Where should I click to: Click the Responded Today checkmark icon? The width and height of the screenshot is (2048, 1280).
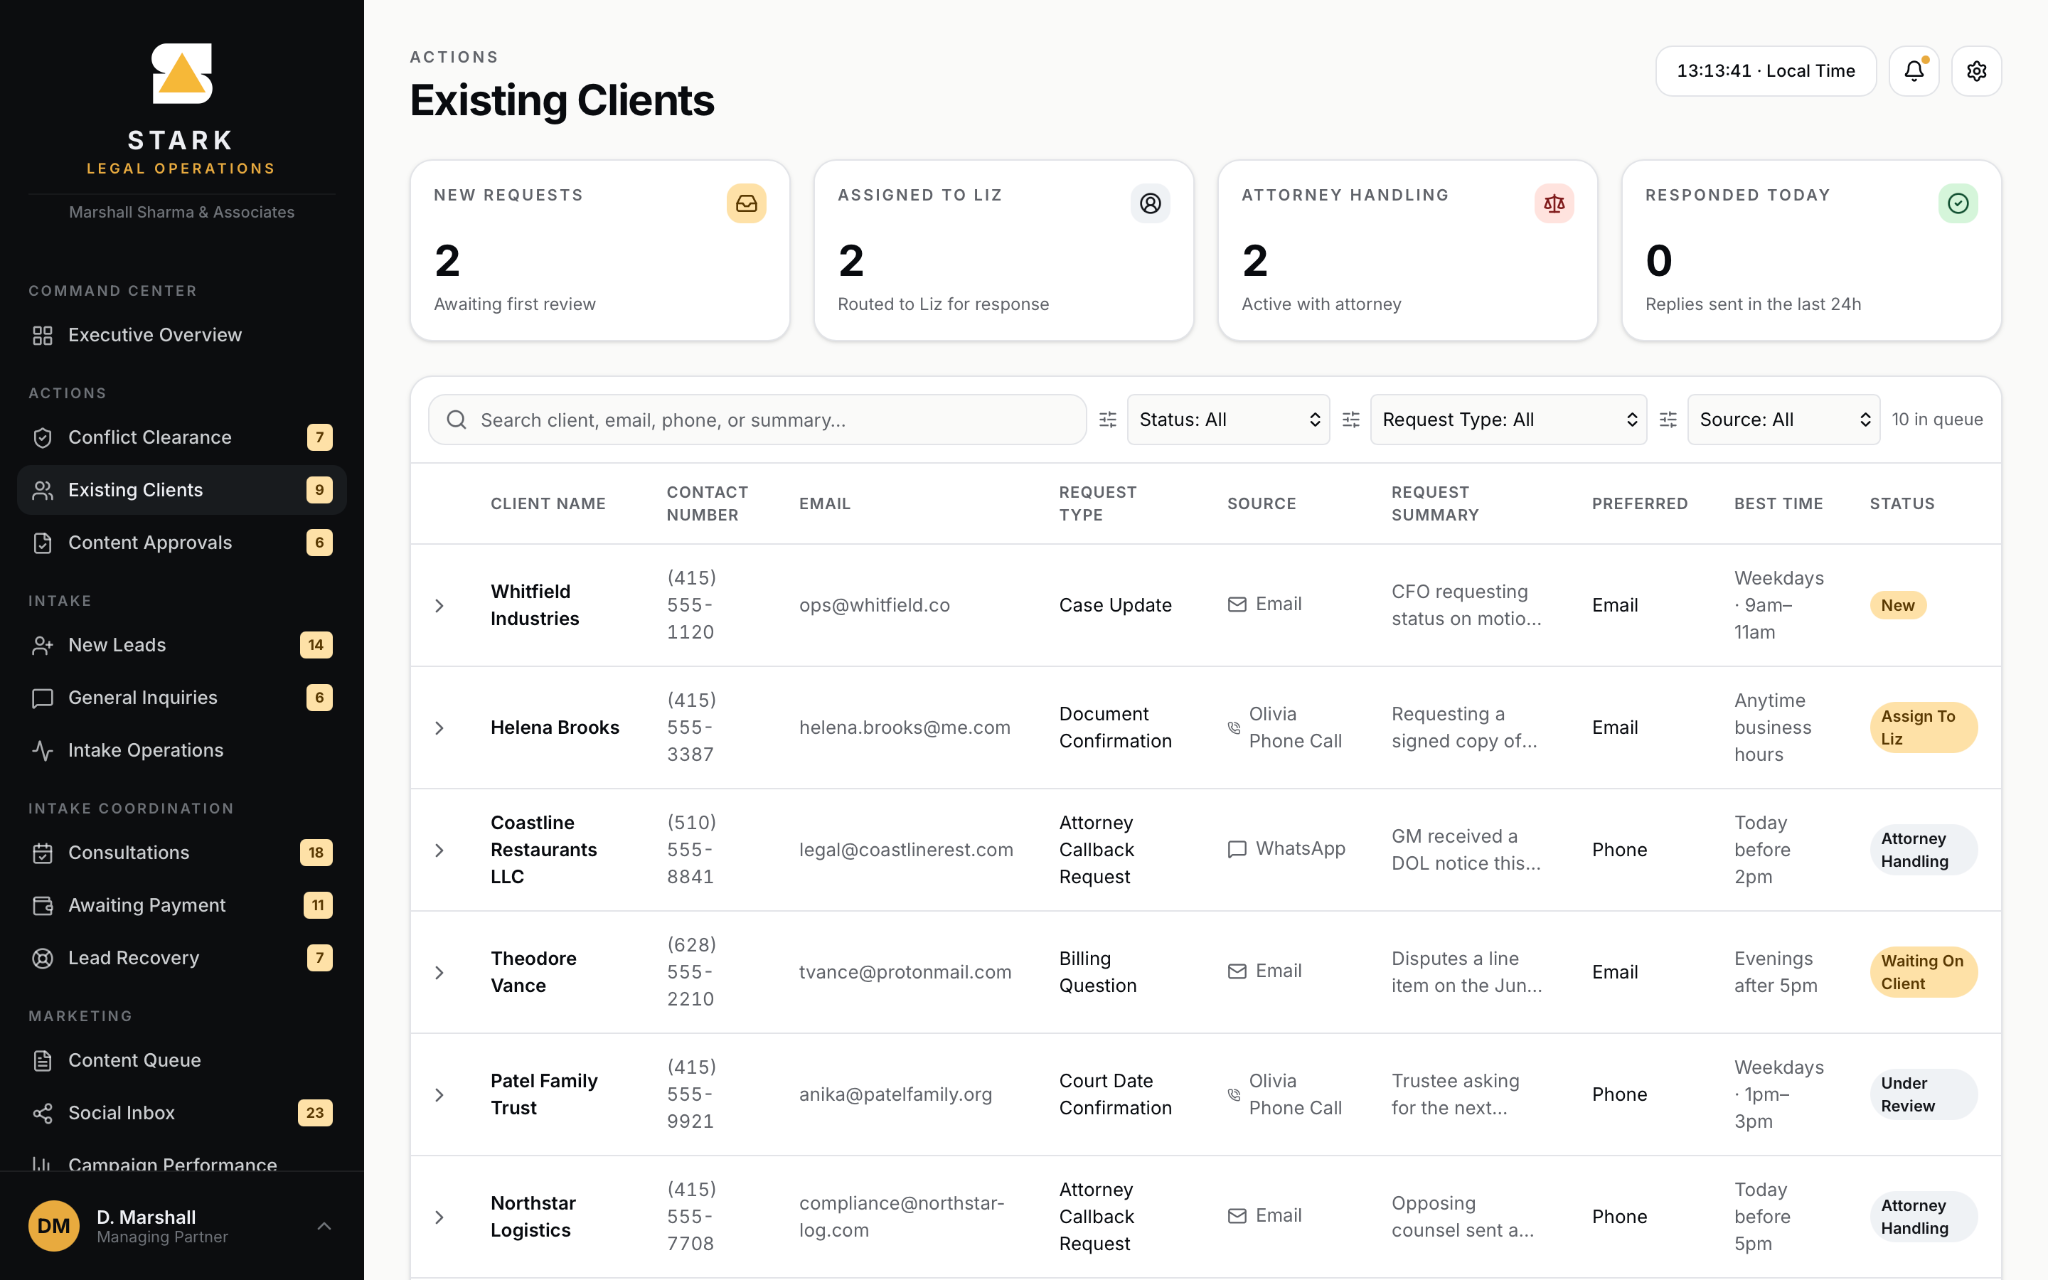(x=1958, y=203)
